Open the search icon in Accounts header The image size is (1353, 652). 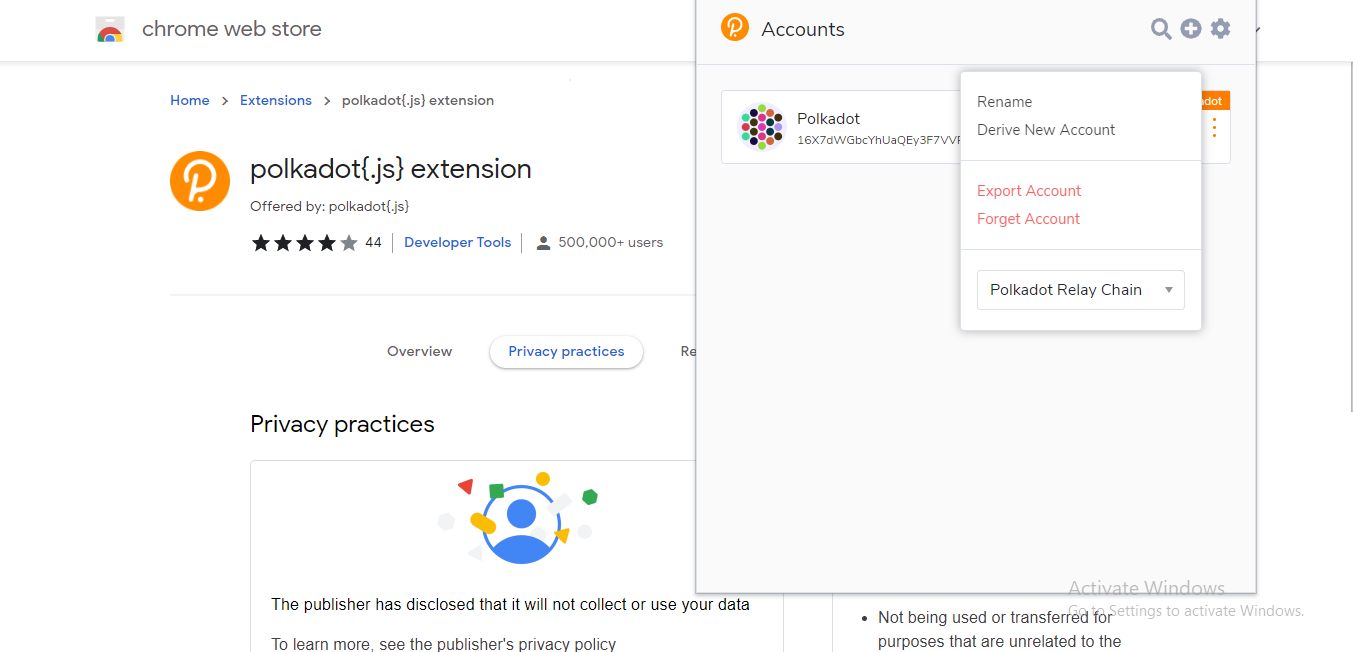1161,29
